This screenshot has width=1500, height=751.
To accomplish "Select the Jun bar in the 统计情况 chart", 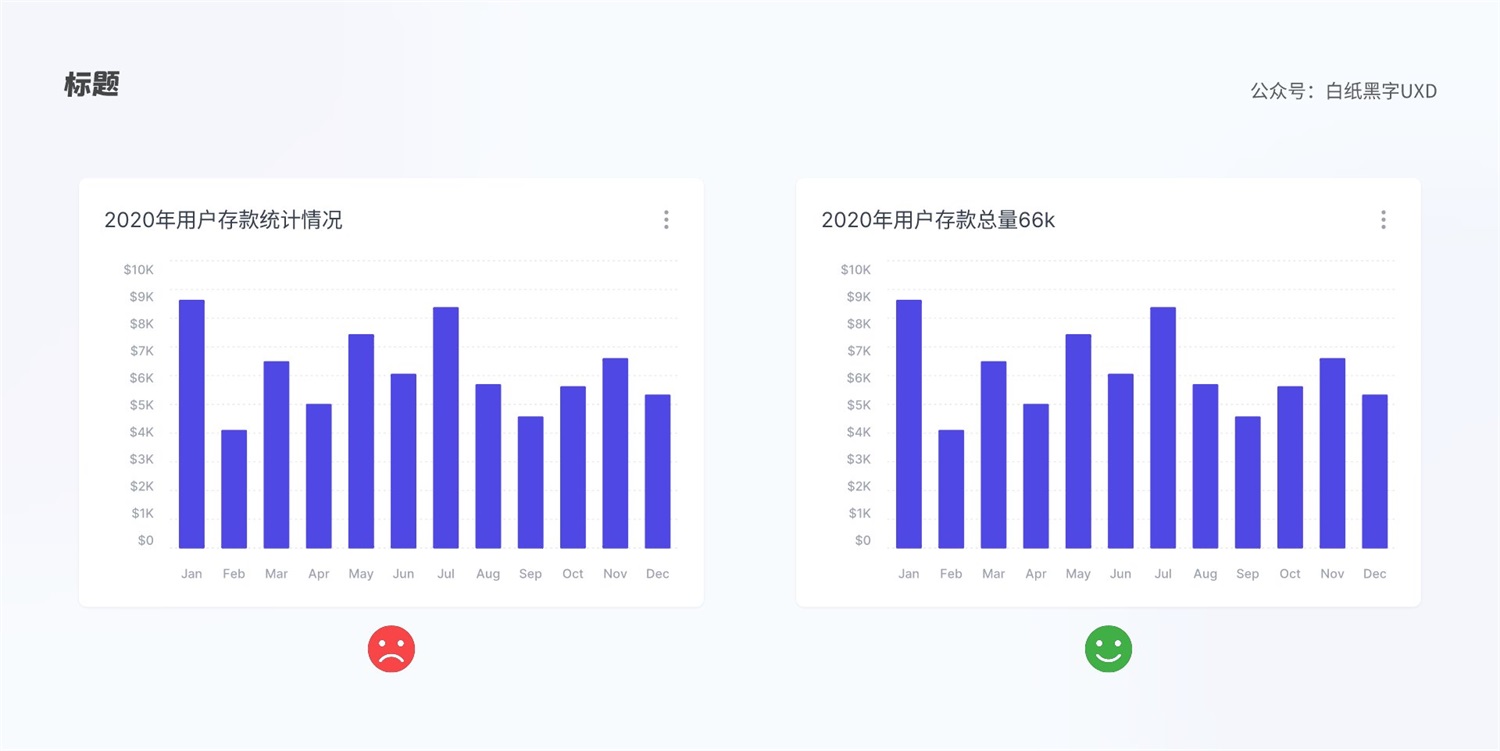I will point(404,461).
